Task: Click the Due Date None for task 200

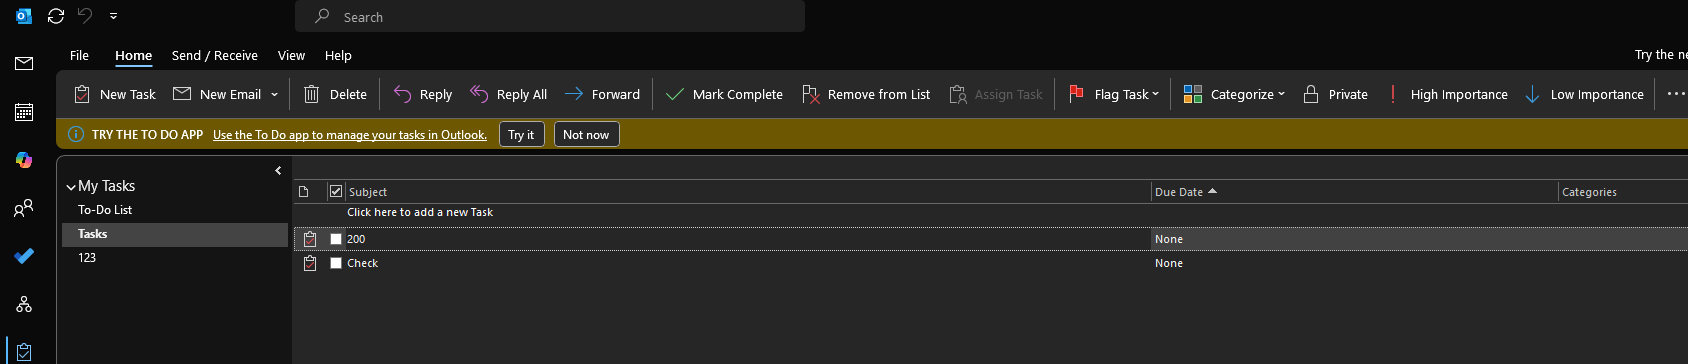Action: pos(1169,239)
